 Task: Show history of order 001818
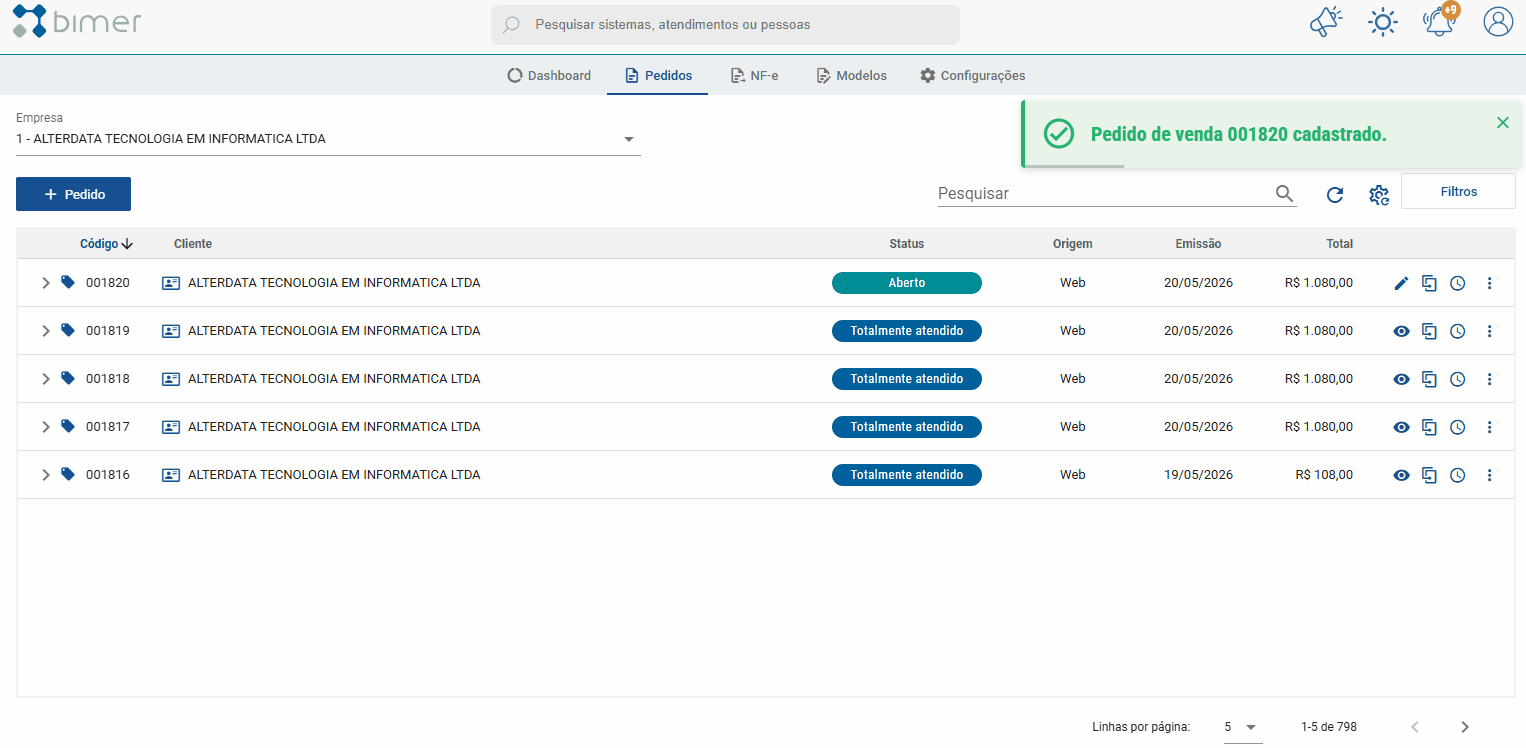click(1458, 380)
